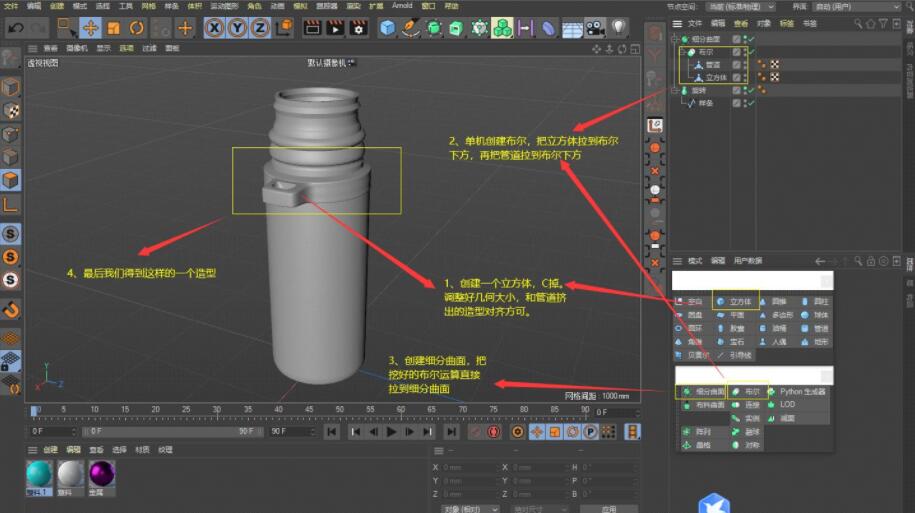Screen dimensions: 915x513
Task: Open the spline pen tool
Action: (410, 27)
